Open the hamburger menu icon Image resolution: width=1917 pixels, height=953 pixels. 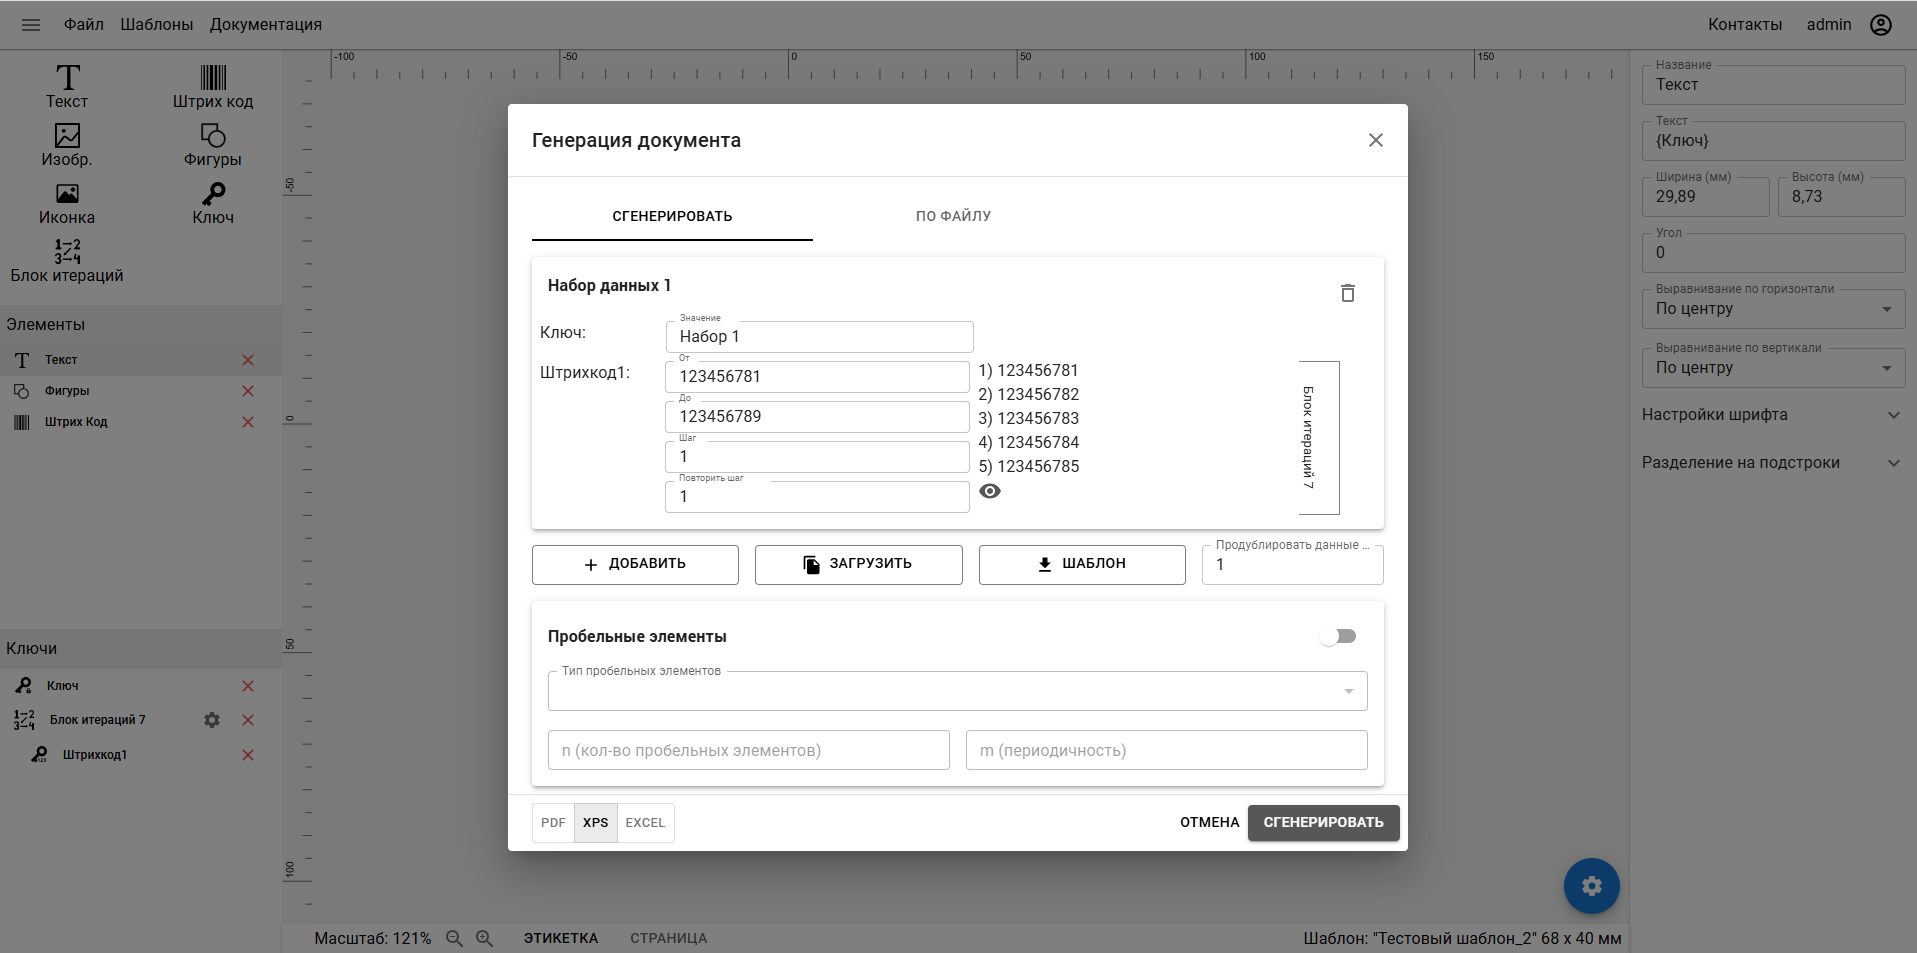point(31,25)
